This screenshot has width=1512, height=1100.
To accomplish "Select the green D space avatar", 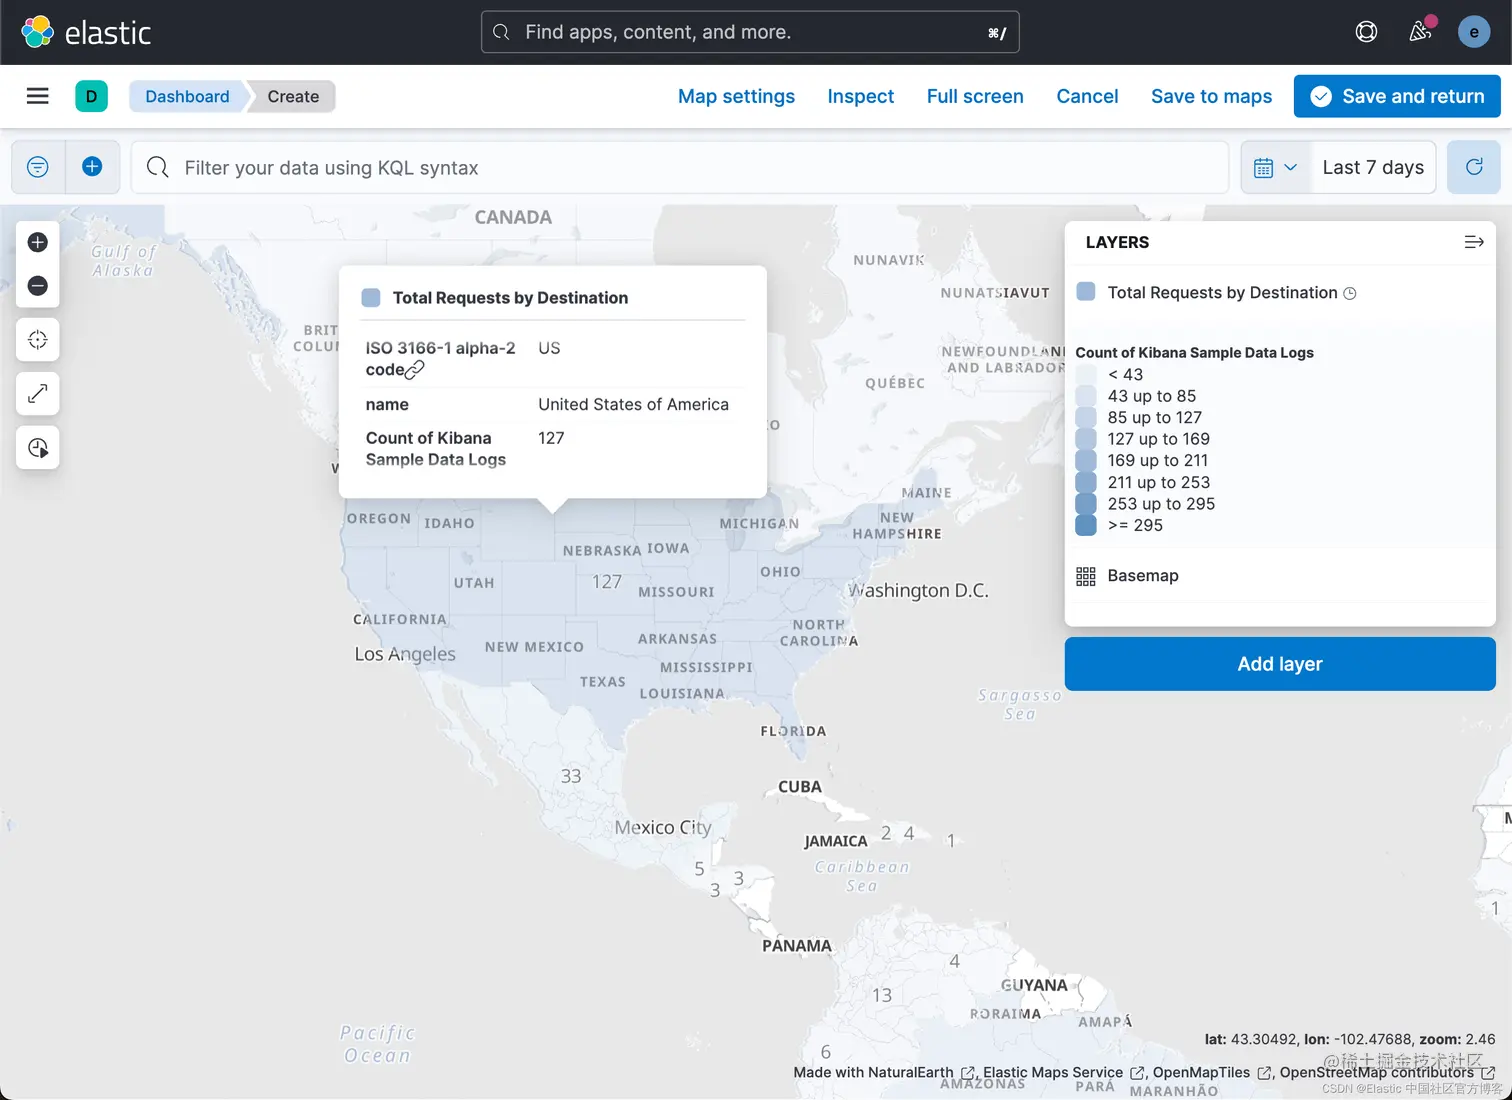I will tap(91, 96).
